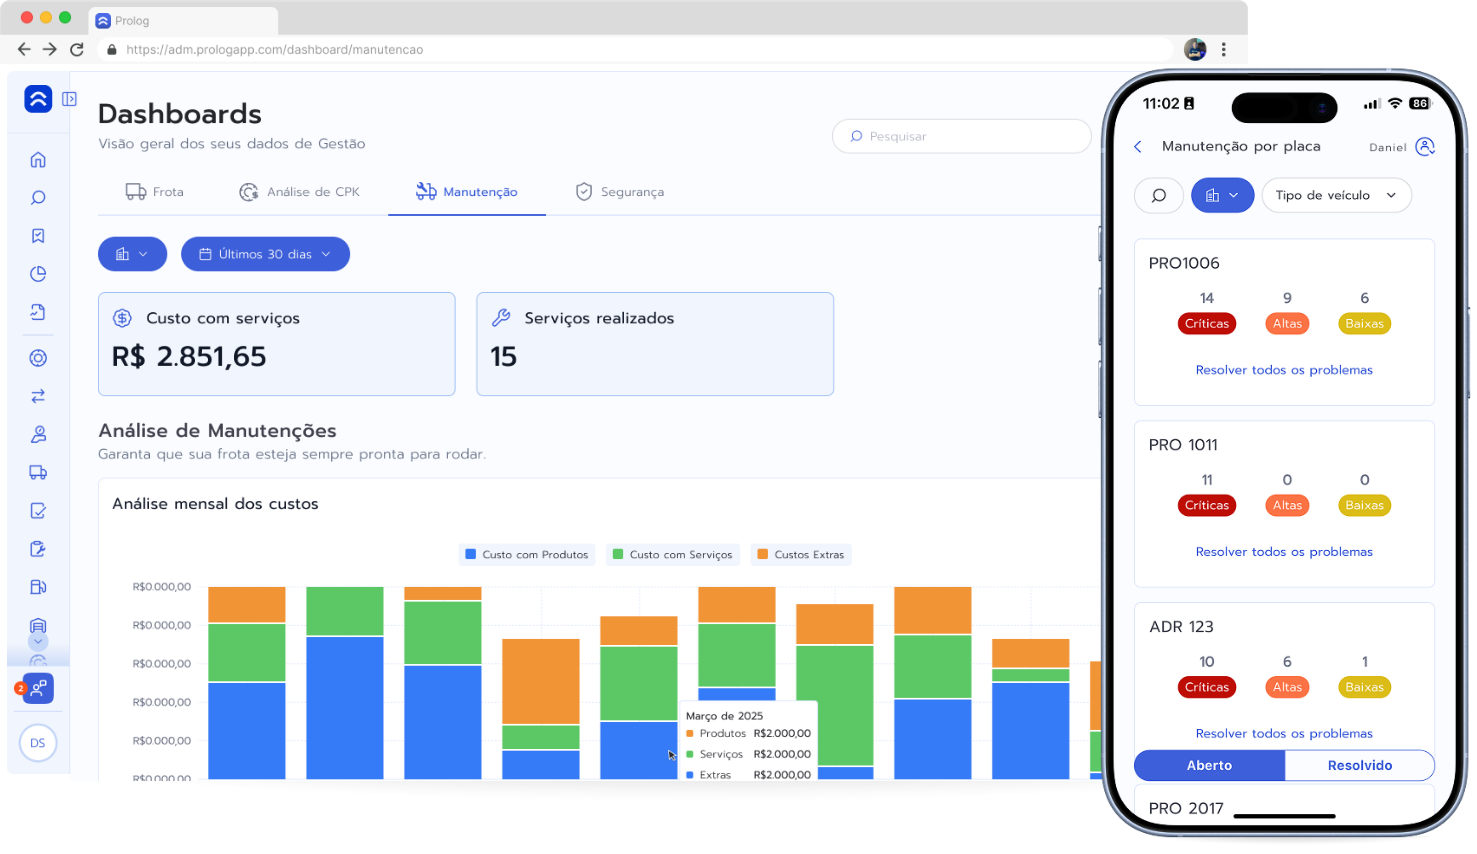The height and width of the screenshot is (854, 1477).
Task: Click the Serviços realizados card
Action: click(655, 344)
